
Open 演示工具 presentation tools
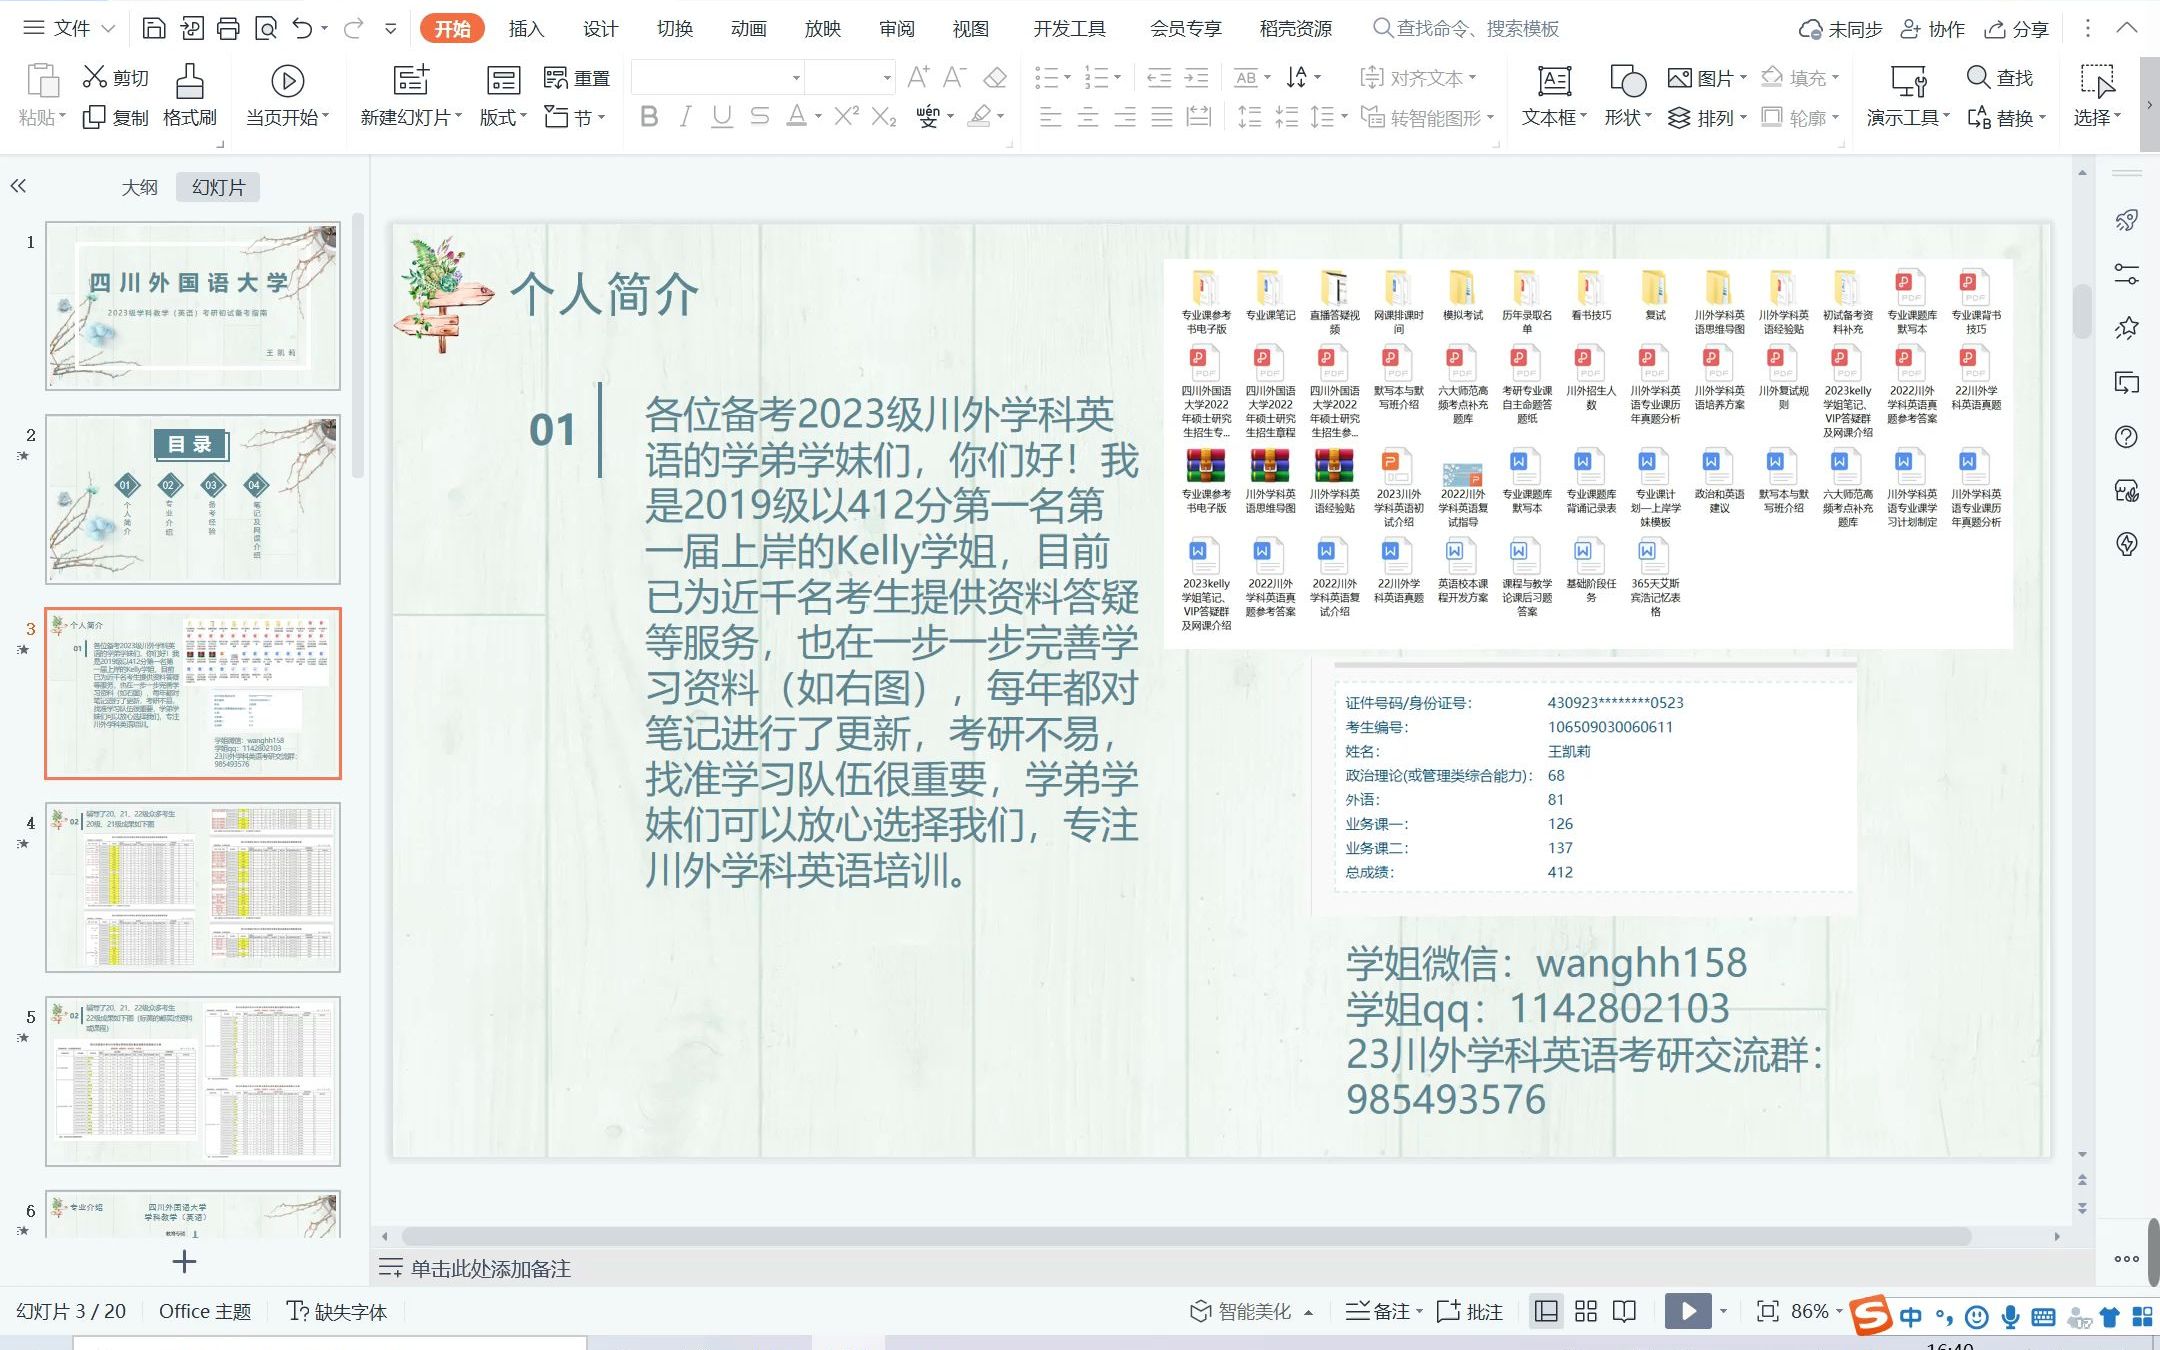(x=1908, y=97)
